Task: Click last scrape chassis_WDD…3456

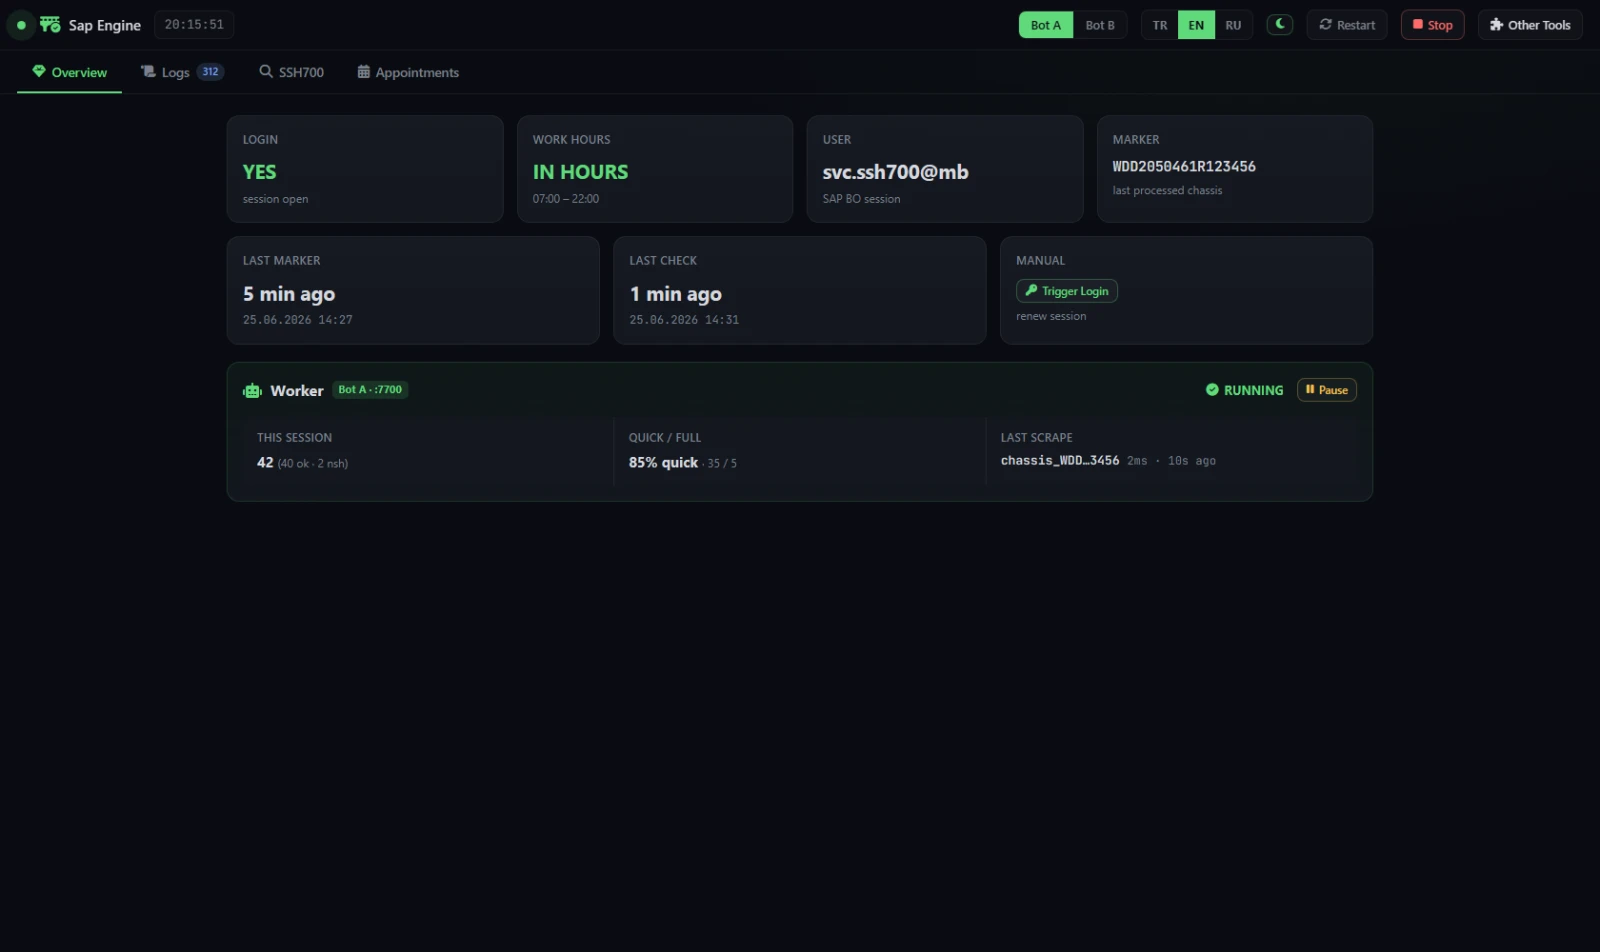Action: [1060, 461]
